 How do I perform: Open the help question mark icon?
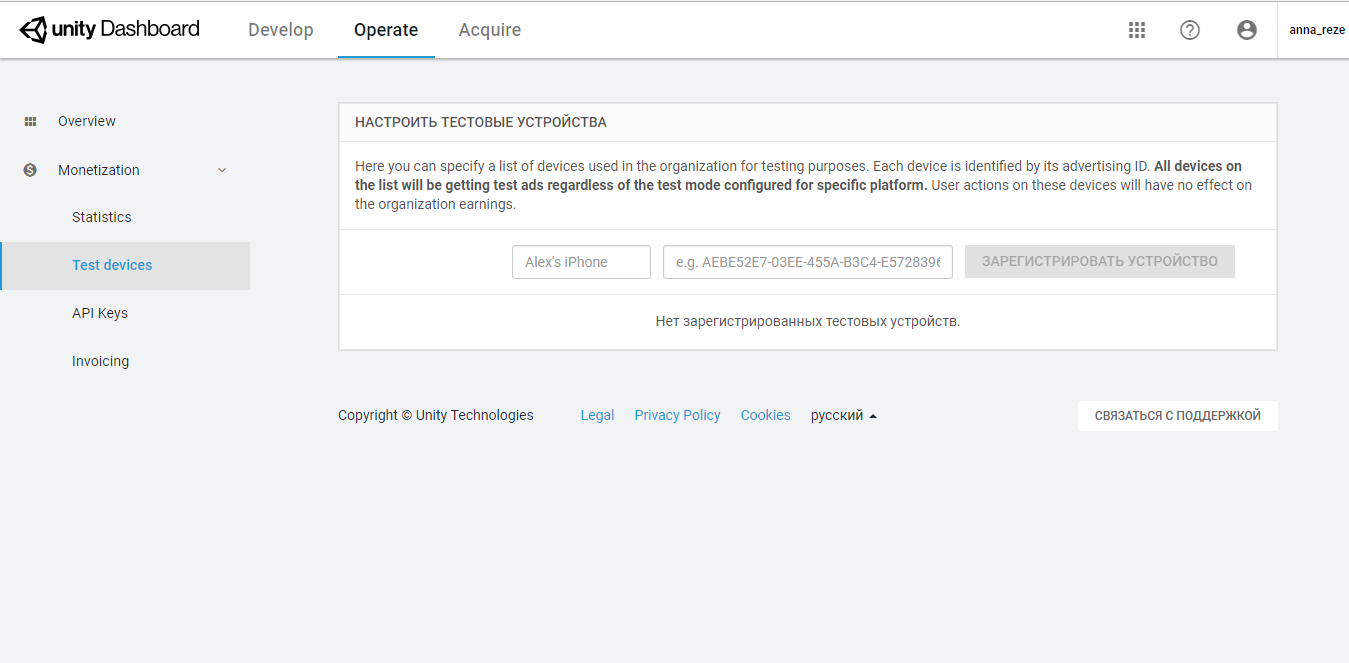pos(1190,30)
